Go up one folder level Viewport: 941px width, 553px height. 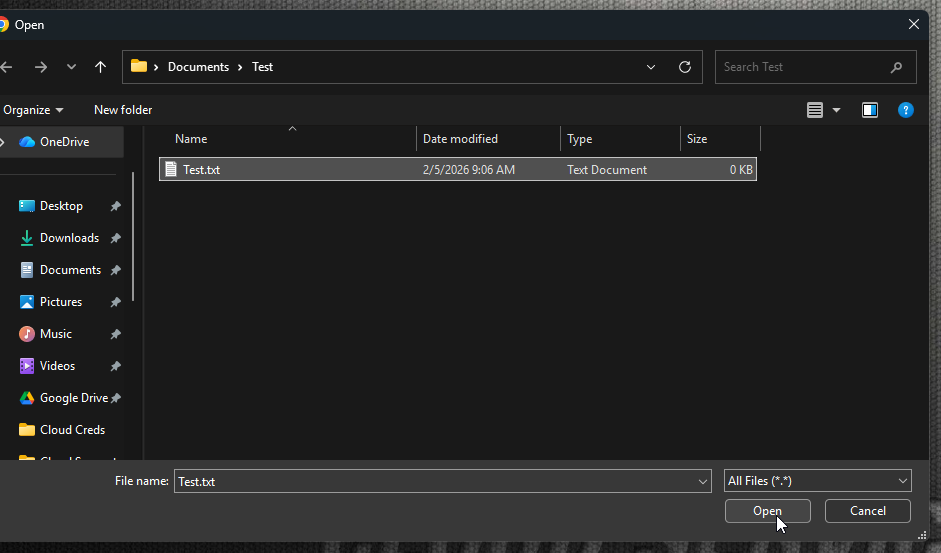click(x=100, y=67)
